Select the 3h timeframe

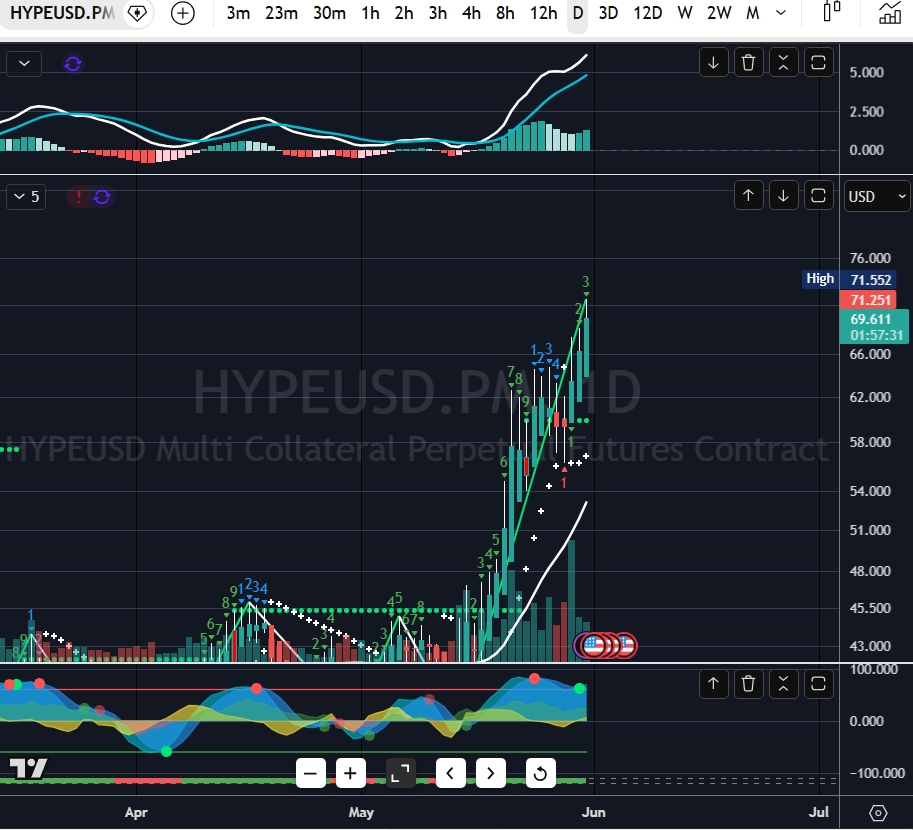click(437, 13)
